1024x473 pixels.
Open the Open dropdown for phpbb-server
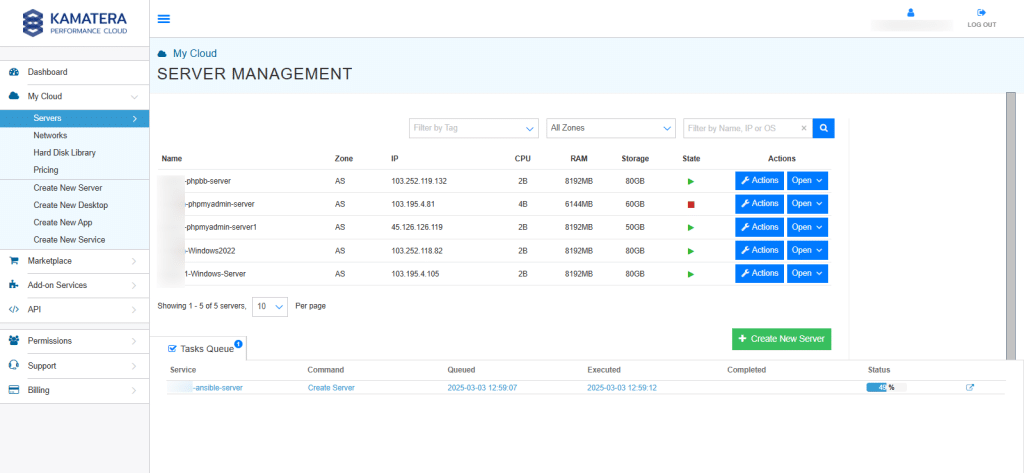pos(807,180)
